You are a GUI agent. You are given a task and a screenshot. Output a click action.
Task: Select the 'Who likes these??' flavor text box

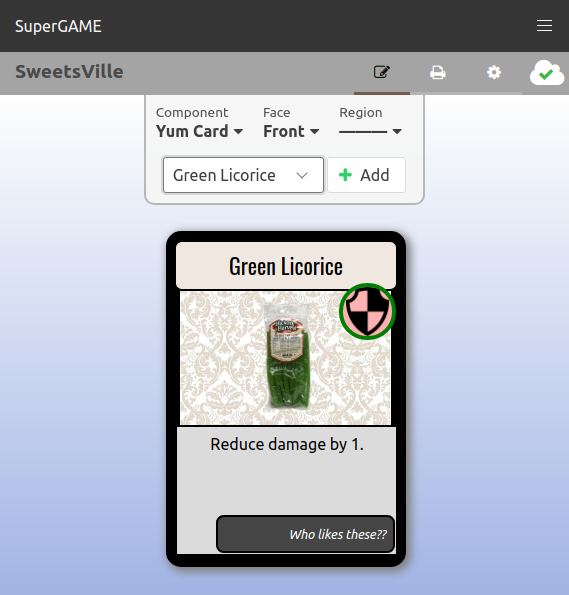click(305, 534)
